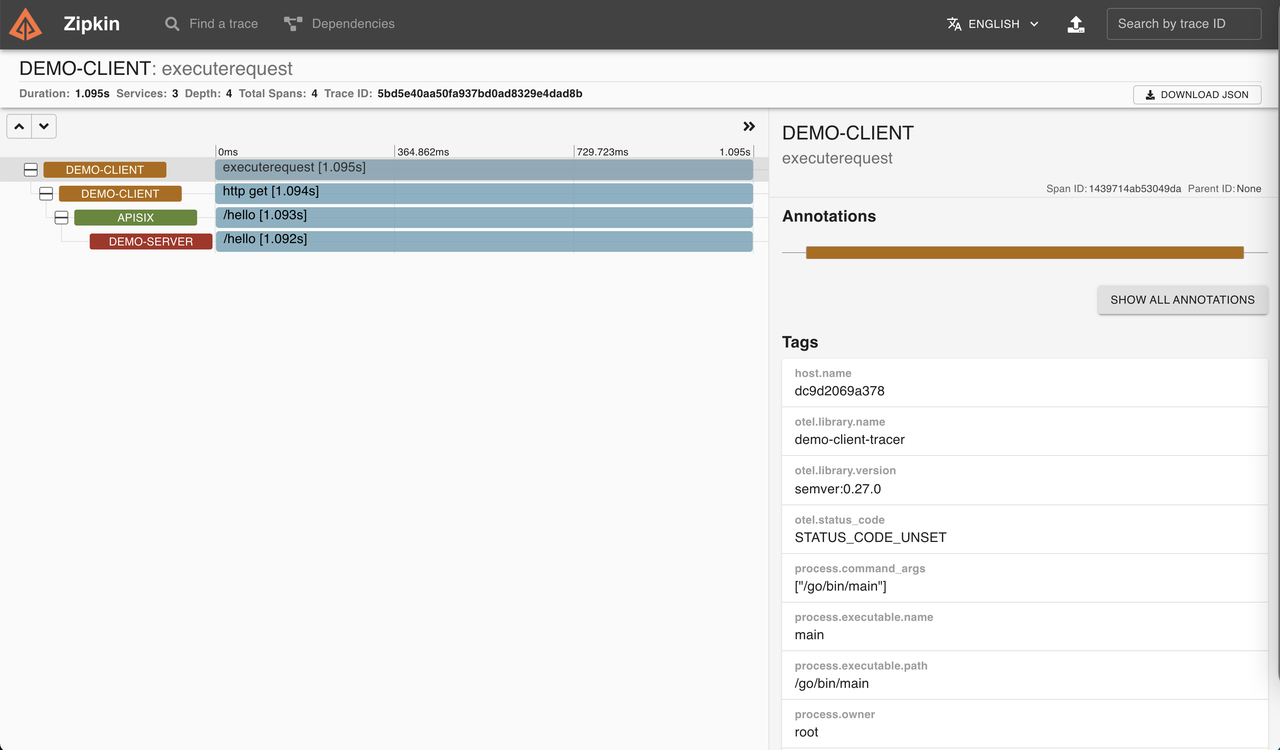
Task: Open the Dependencies page
Action: coord(339,24)
